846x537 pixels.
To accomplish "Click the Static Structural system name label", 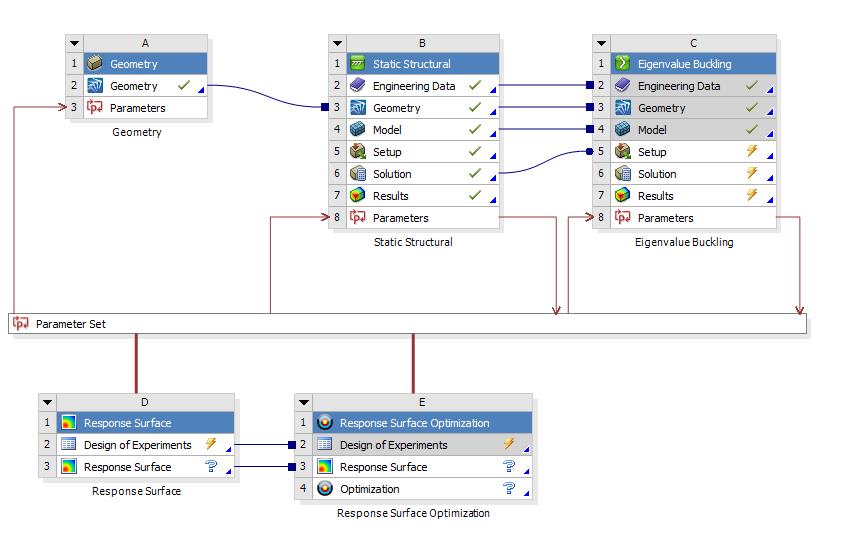I will click(413, 242).
